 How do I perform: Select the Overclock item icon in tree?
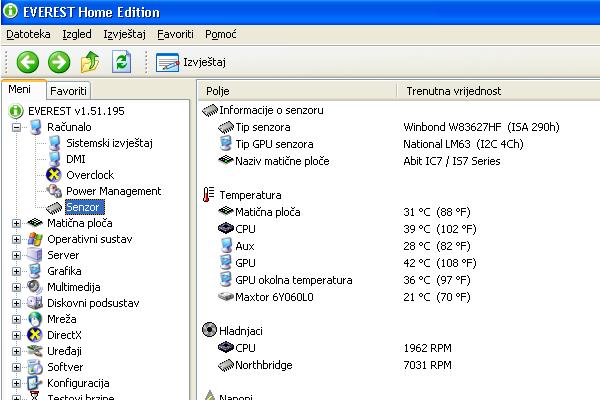(54, 175)
